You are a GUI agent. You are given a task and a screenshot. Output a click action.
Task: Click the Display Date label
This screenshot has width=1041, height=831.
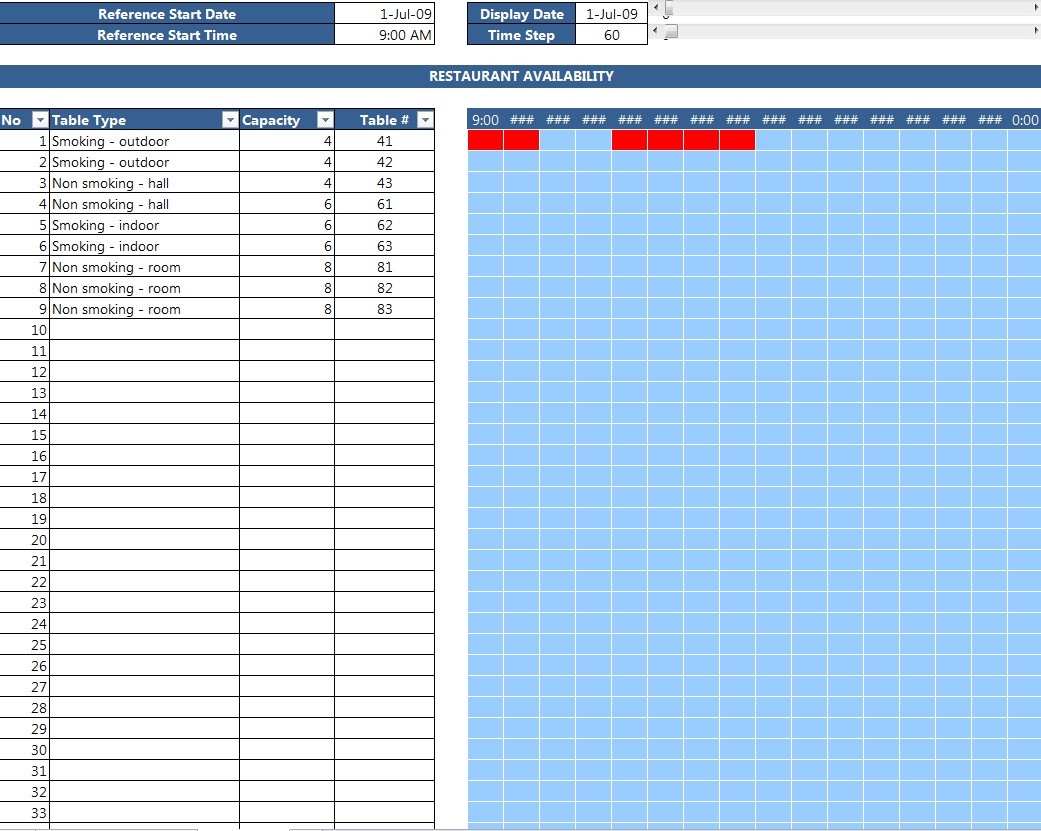coord(521,14)
